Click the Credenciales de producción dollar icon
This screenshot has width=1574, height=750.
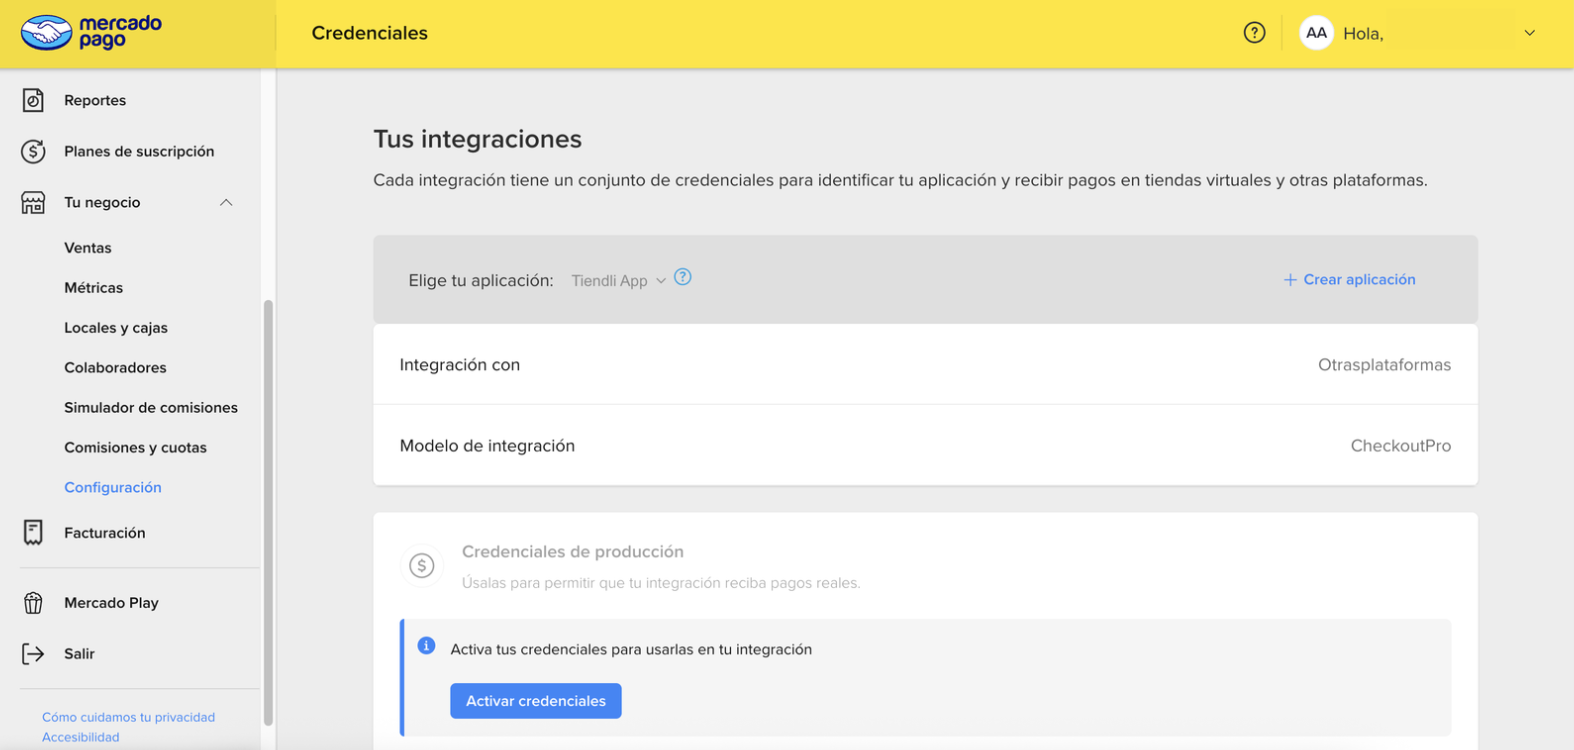pos(422,566)
